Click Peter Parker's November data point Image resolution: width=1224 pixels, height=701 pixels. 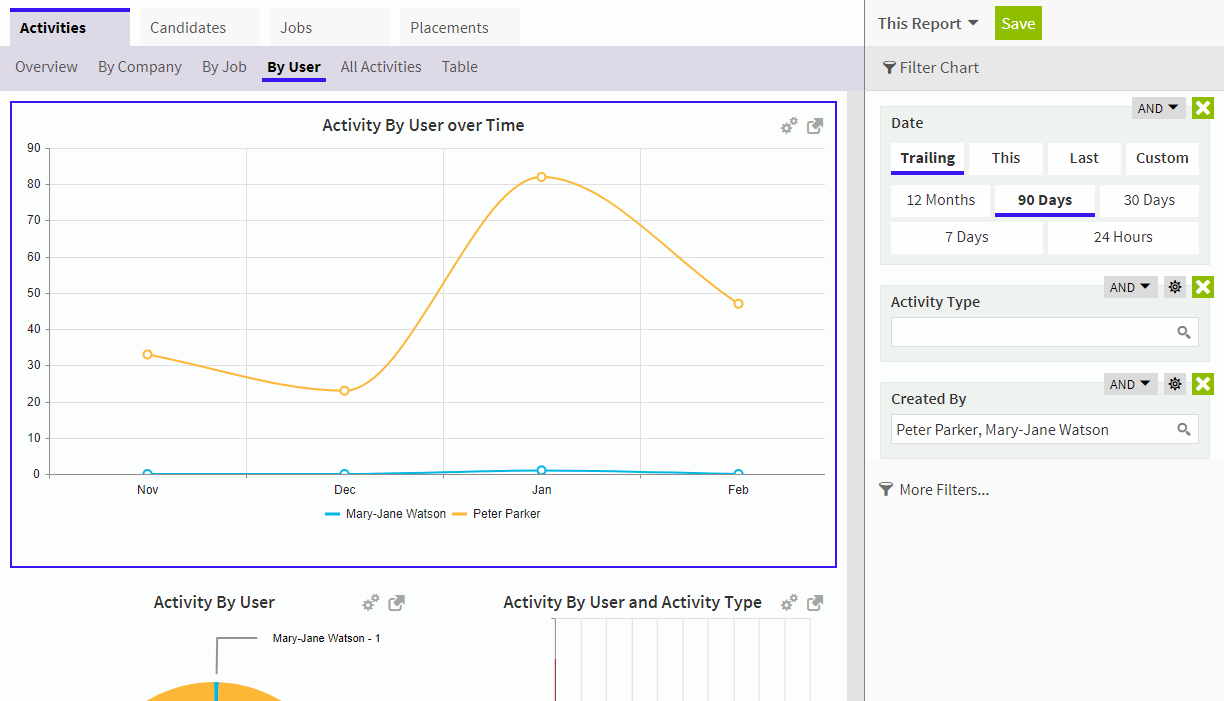tap(147, 354)
